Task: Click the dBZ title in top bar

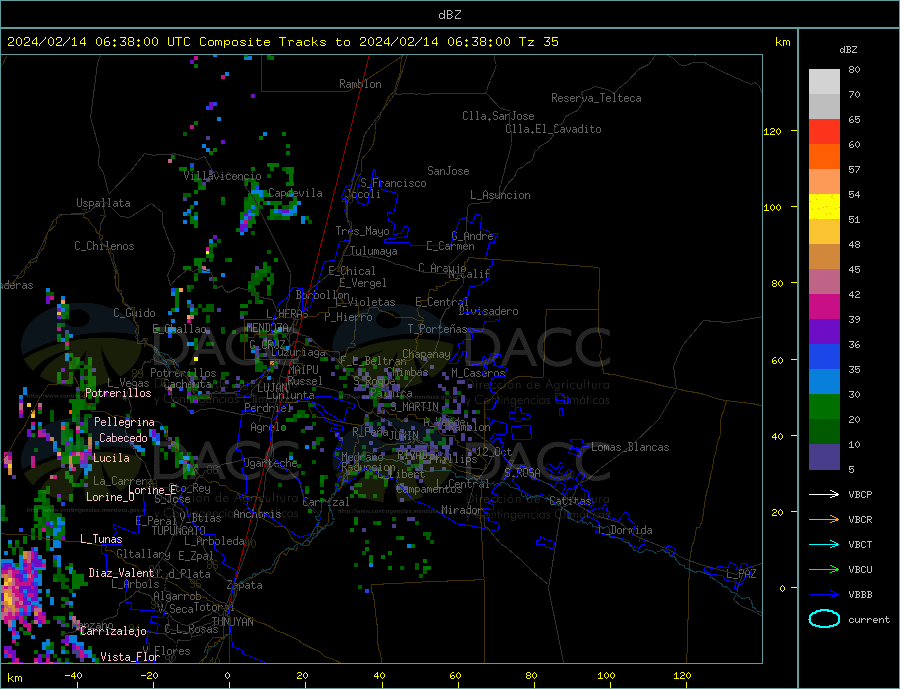Action: [x=449, y=15]
